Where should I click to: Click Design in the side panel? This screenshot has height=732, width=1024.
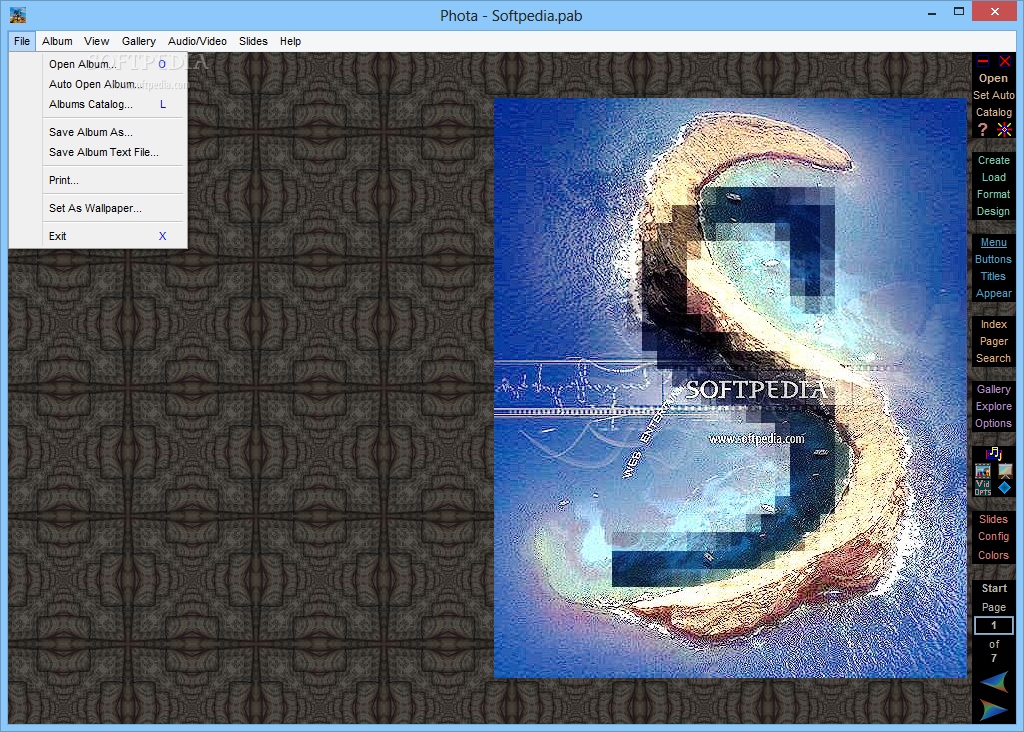pos(993,211)
